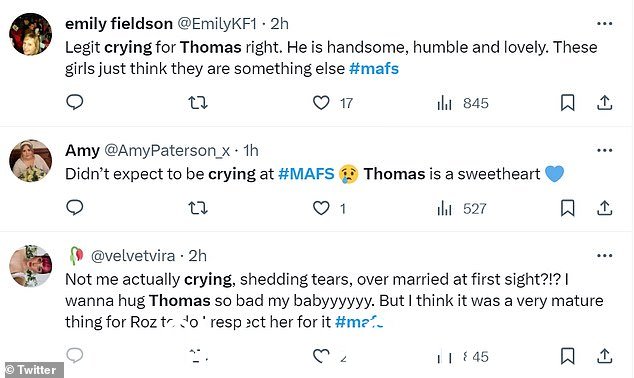This screenshot has height=378, width=634.
Task: Retweet emily fieldson's tweet
Action: pyautogui.click(x=198, y=103)
